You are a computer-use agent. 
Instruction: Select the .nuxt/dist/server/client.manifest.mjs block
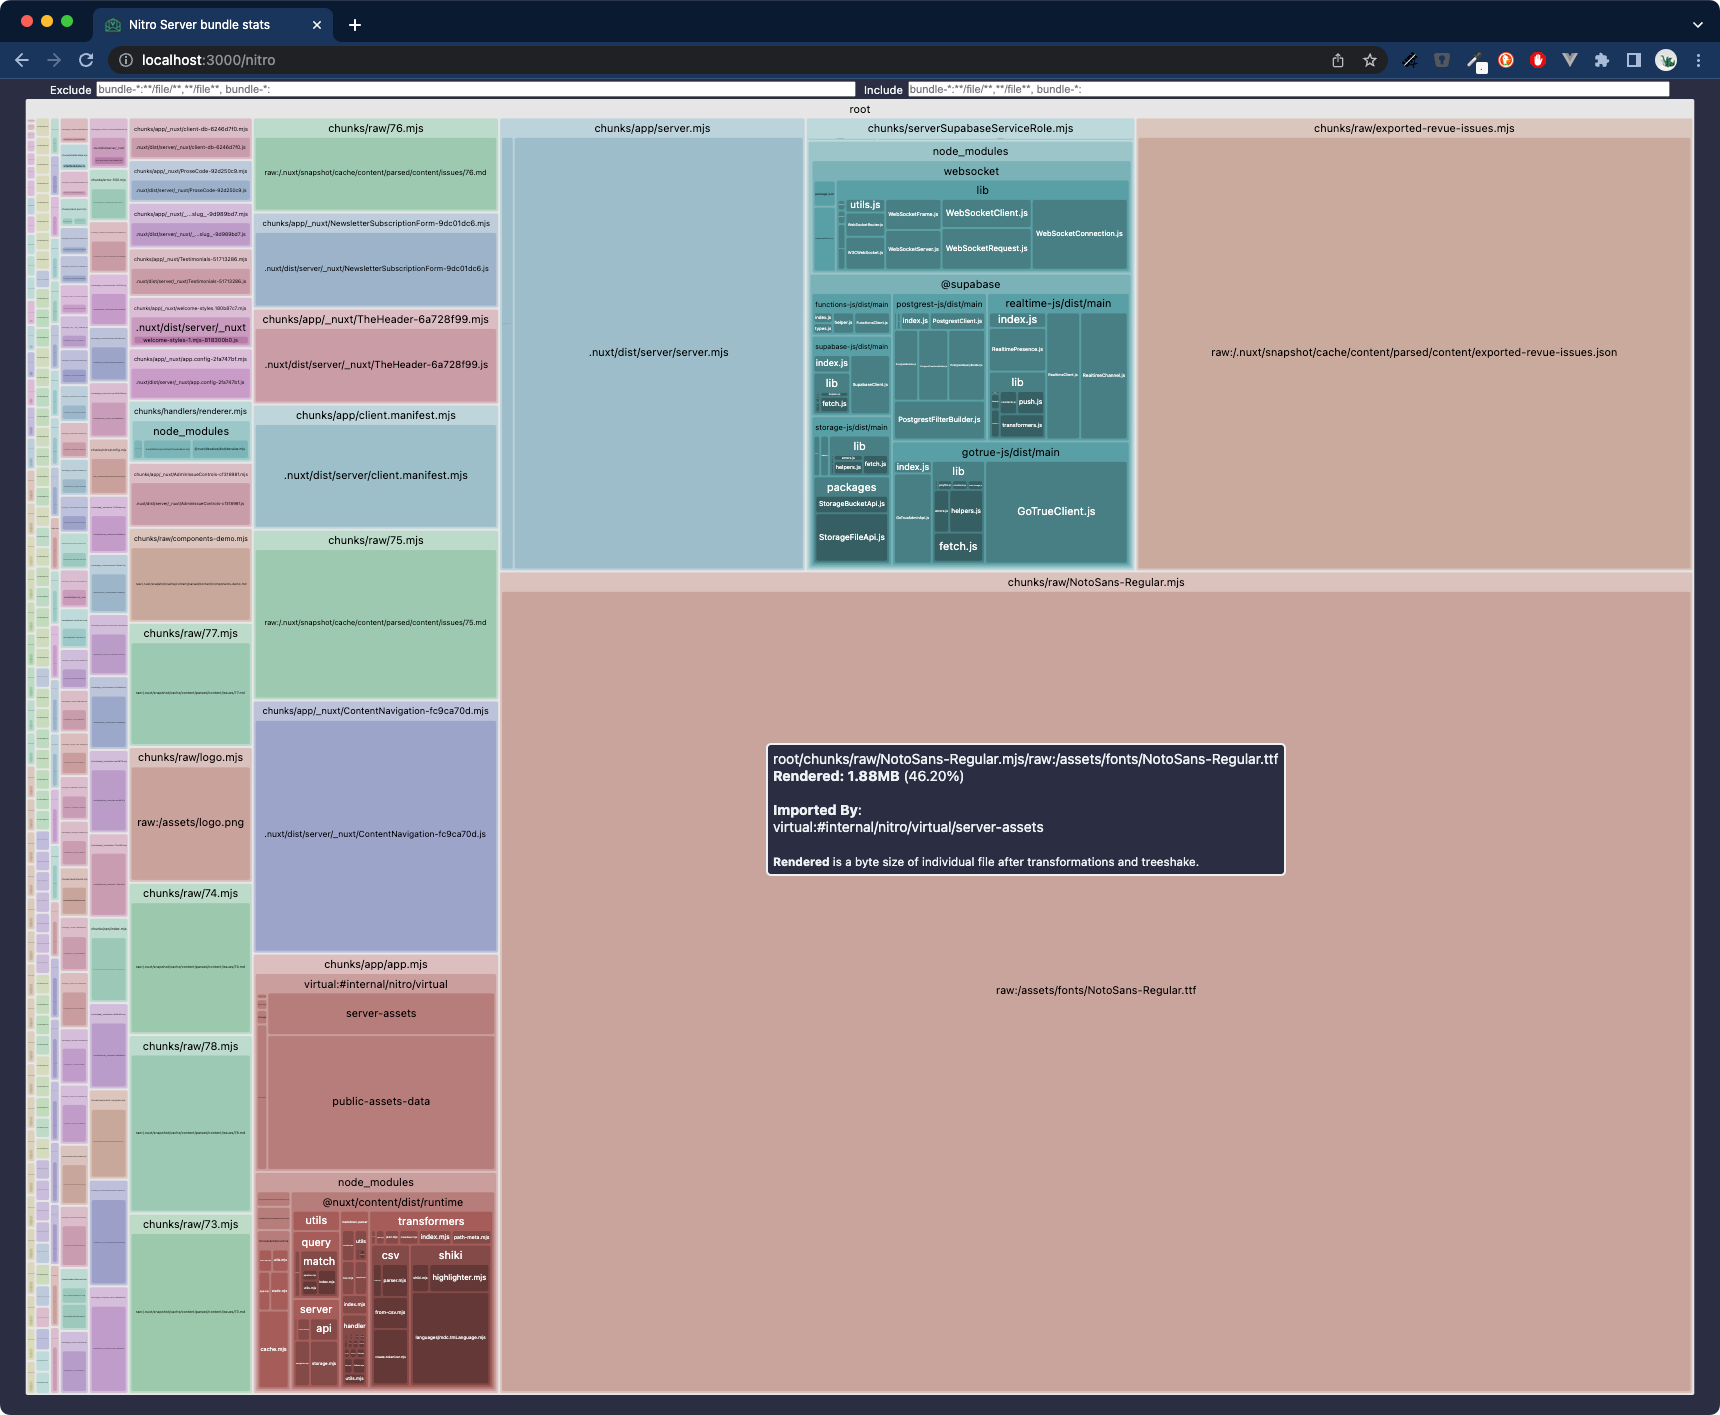(x=376, y=475)
